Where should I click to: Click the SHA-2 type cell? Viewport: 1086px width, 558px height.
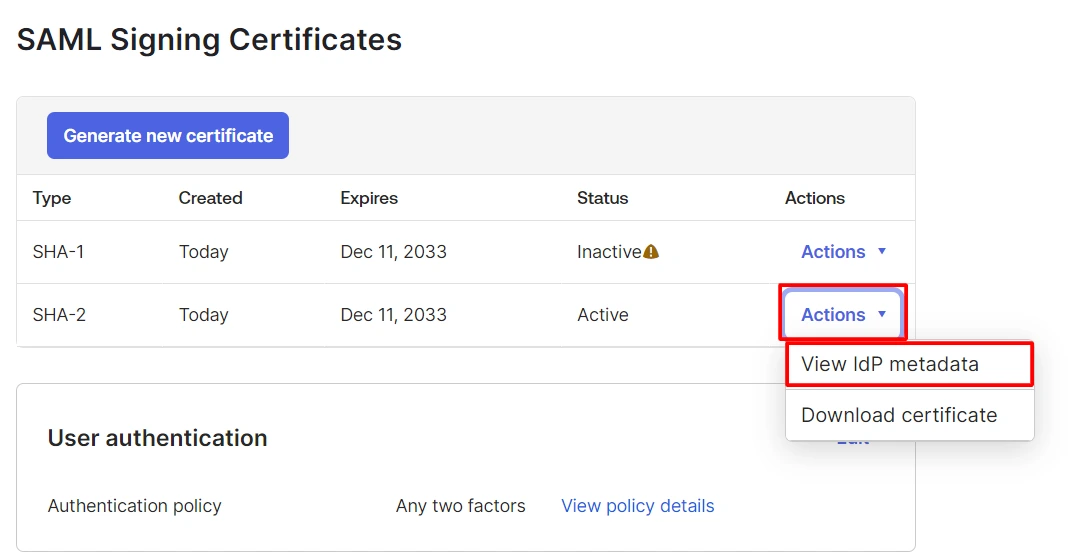(60, 315)
